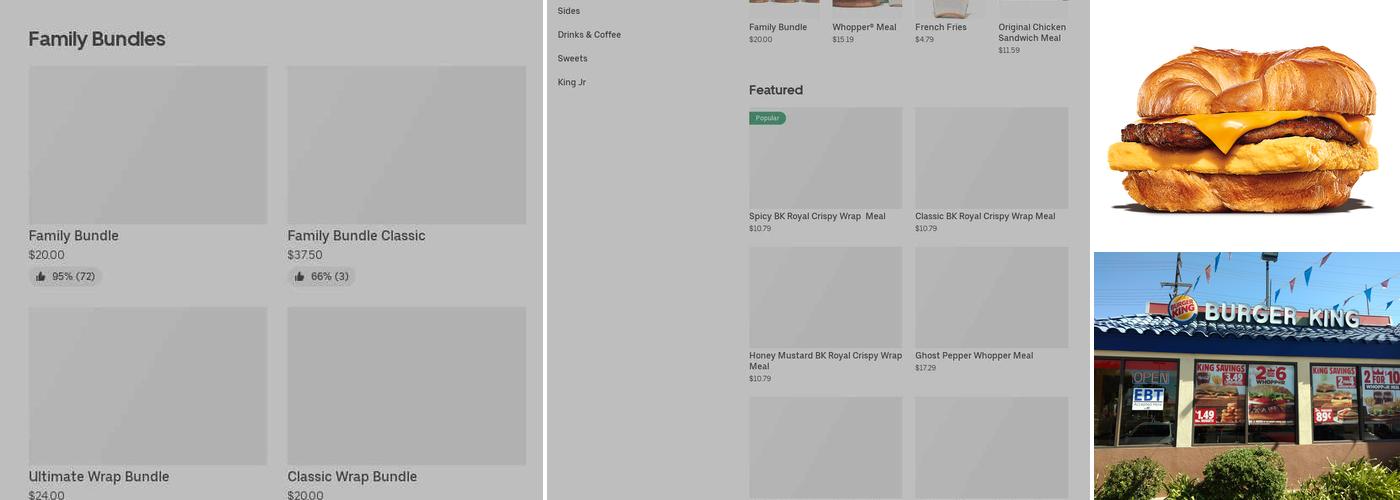Open the Burger King storefront photo
Viewport: 1400px width, 500px height.
point(1246,376)
